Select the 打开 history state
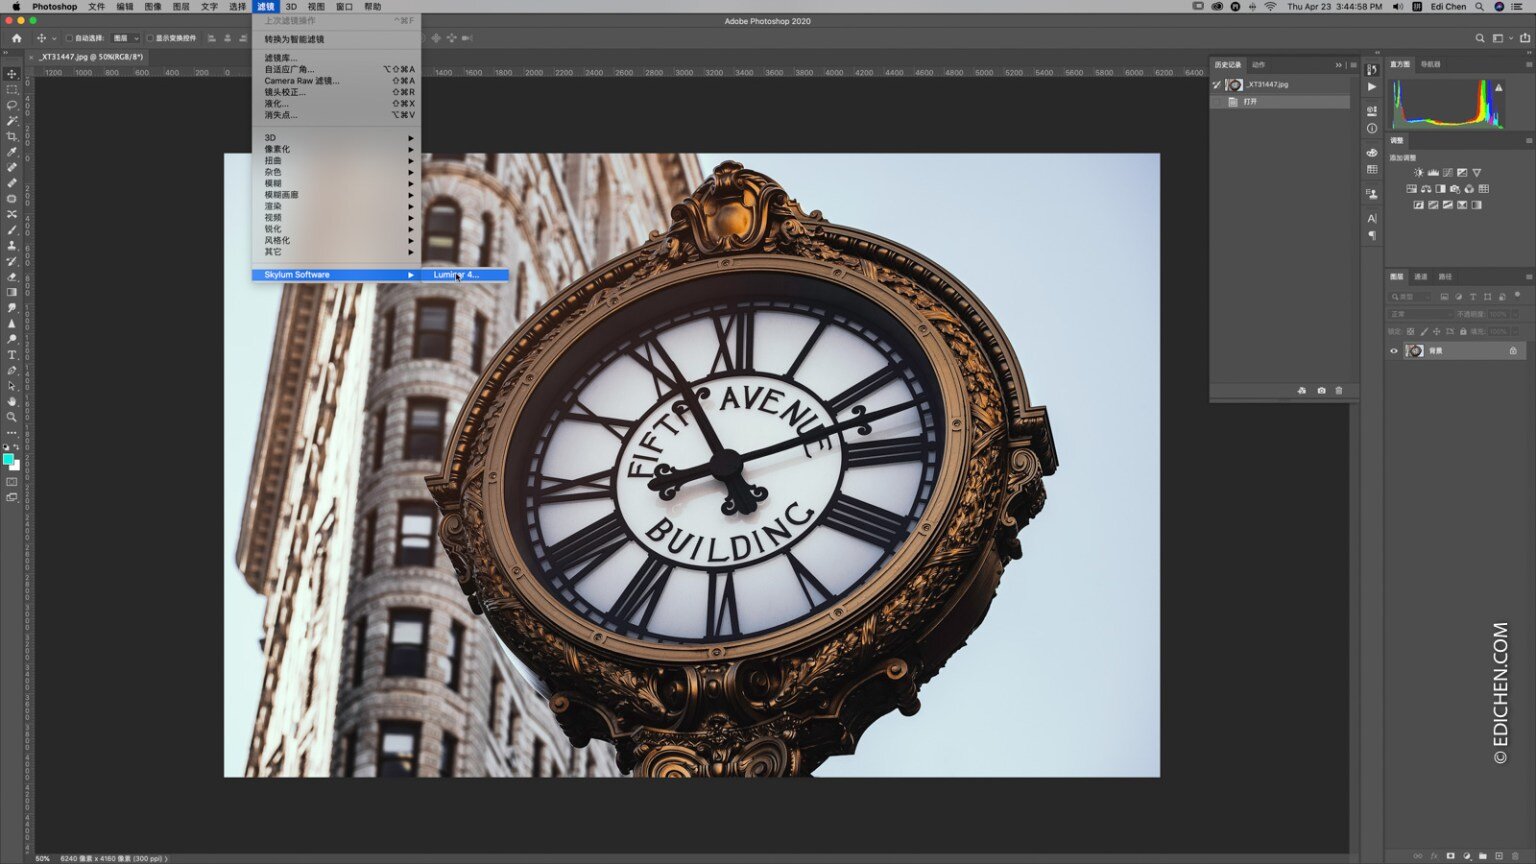This screenshot has width=1536, height=864. [1280, 102]
